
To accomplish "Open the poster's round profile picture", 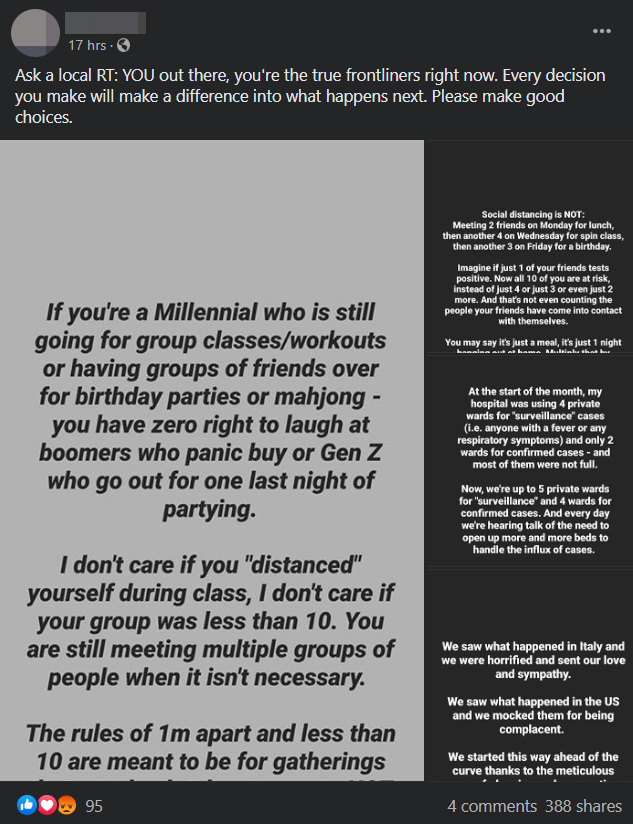I will [35, 32].
